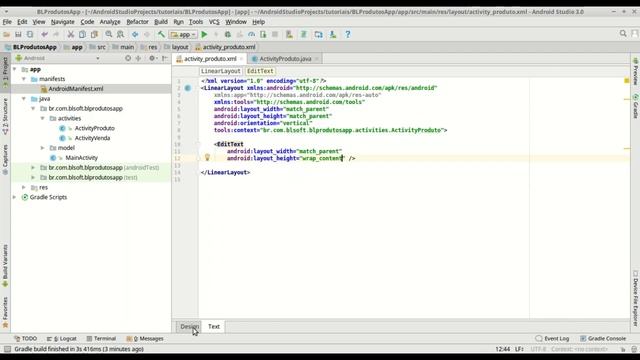Switch to the Design view tab
This screenshot has width=640, height=360.
click(189, 326)
